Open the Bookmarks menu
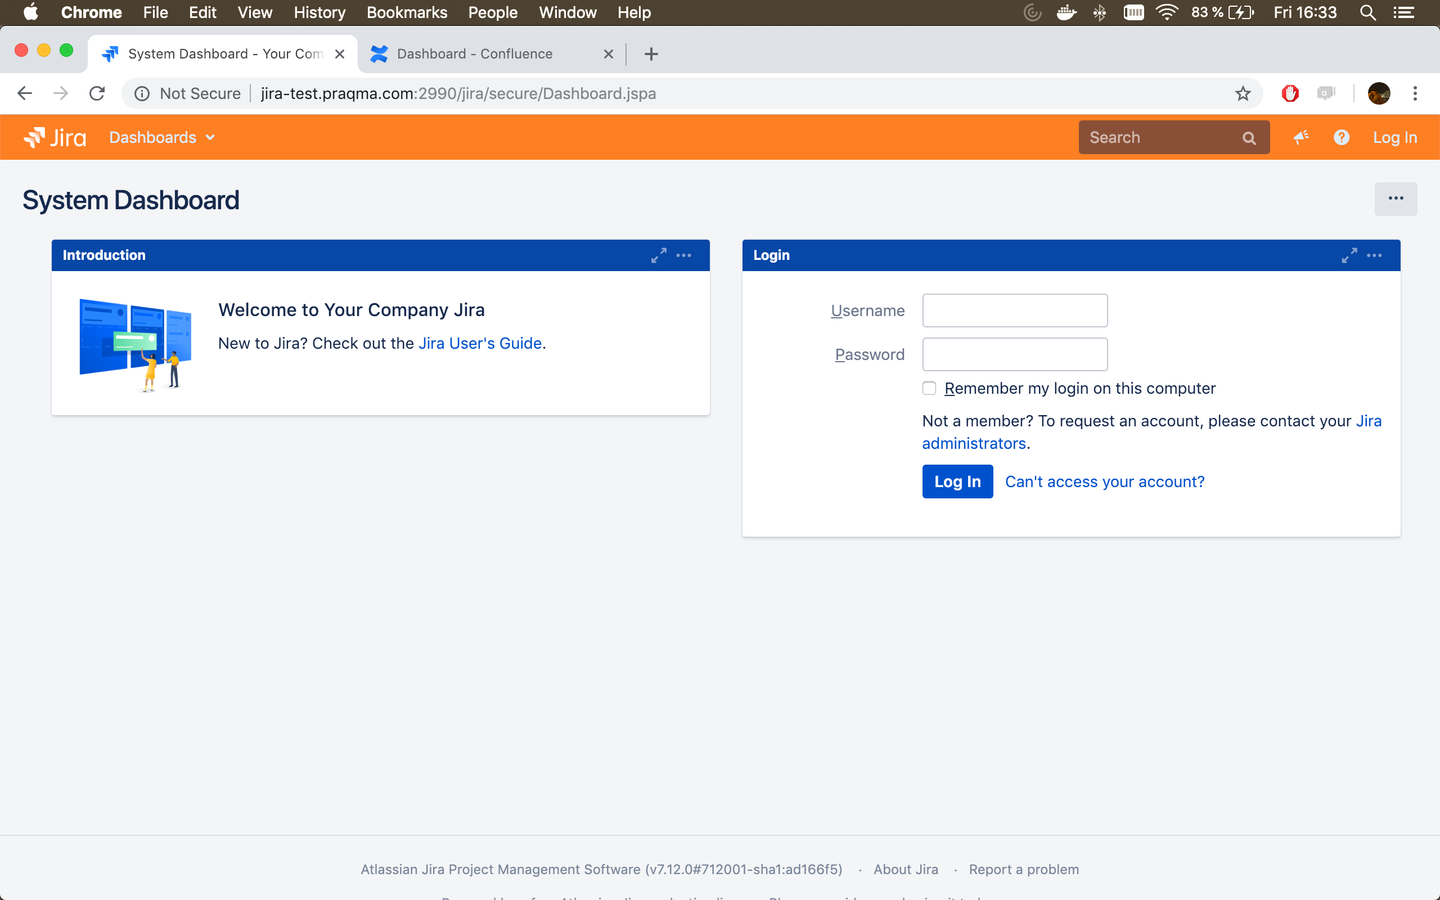Image resolution: width=1440 pixels, height=900 pixels. click(407, 12)
